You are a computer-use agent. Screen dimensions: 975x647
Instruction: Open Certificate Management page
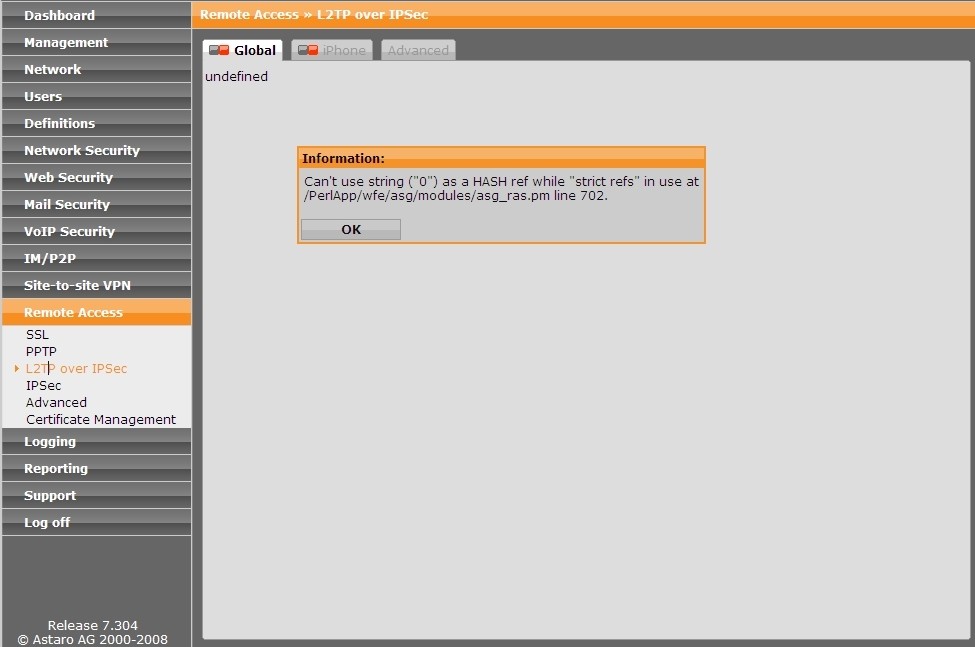coord(101,420)
